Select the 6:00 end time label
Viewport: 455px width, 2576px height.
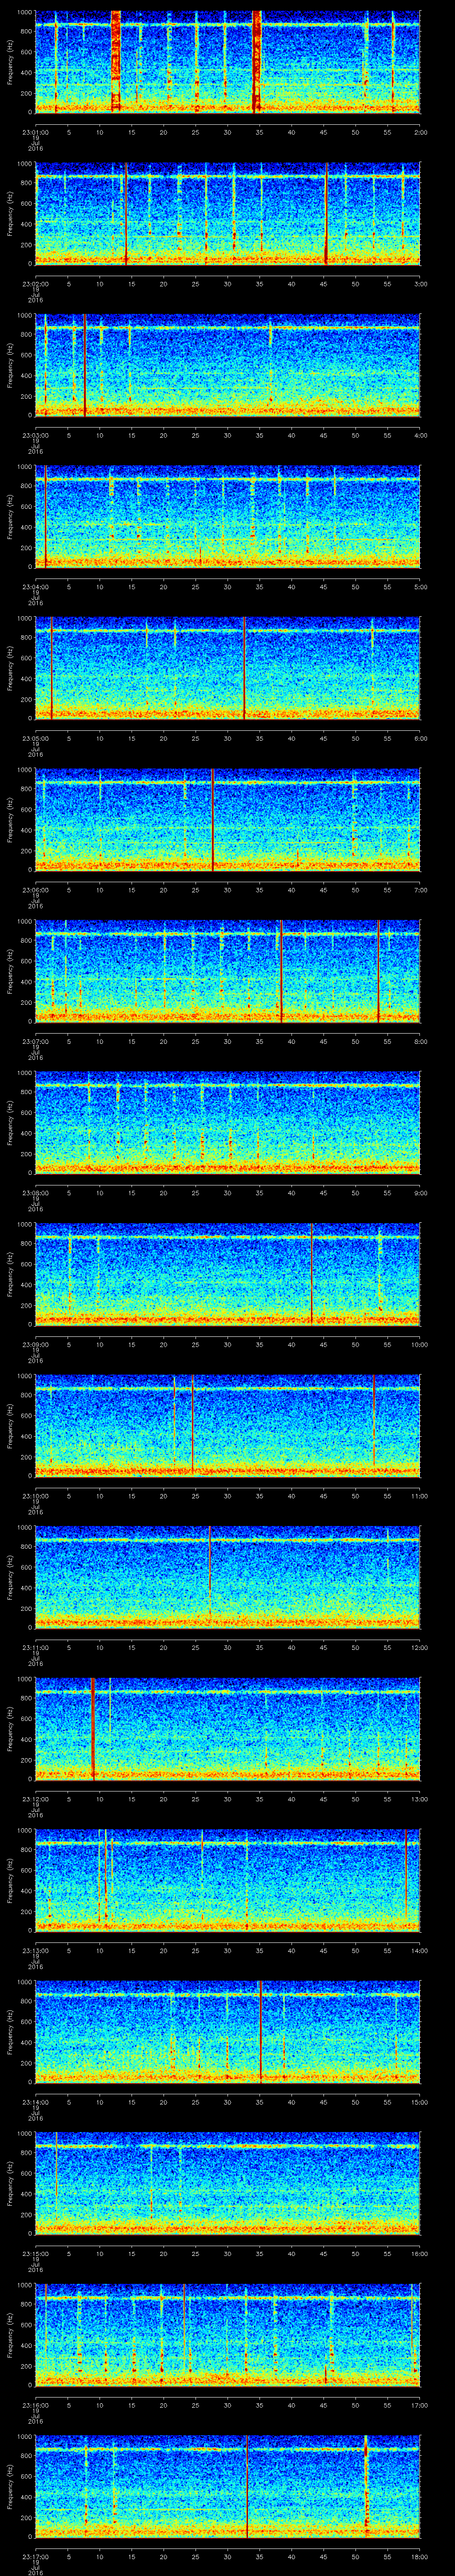[x=420, y=739]
